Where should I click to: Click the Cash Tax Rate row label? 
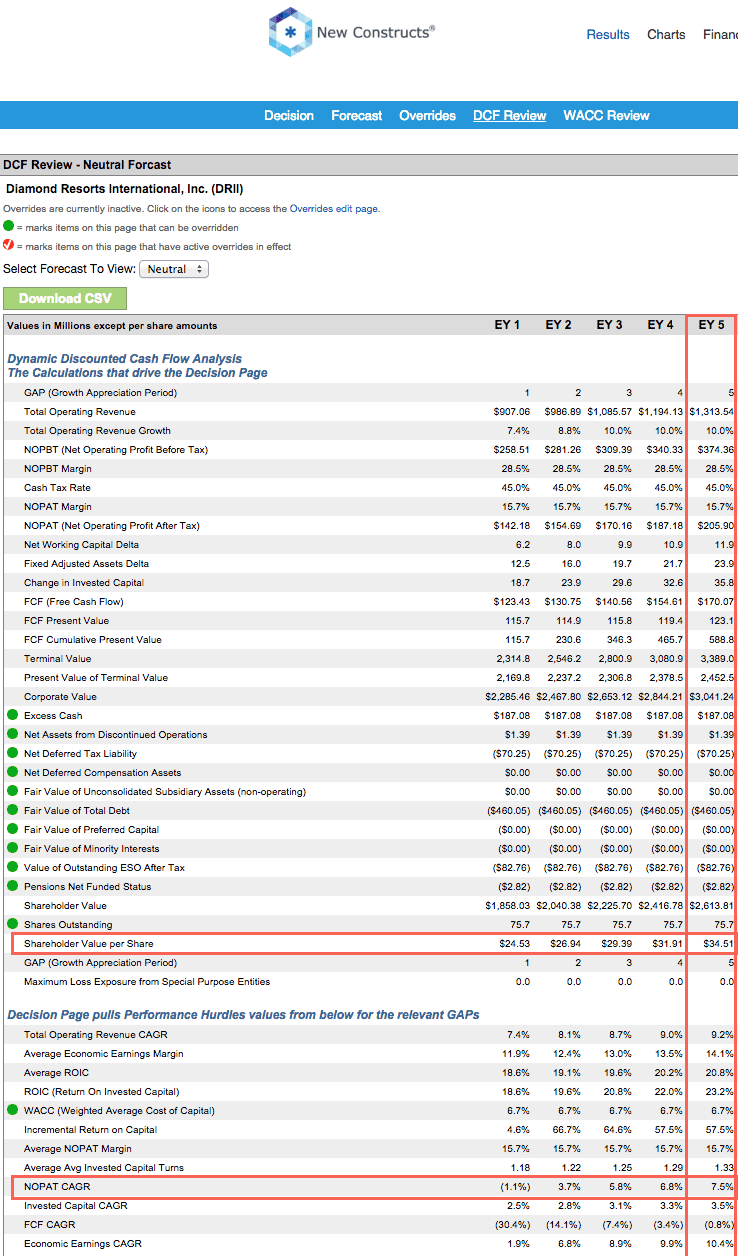point(55,488)
